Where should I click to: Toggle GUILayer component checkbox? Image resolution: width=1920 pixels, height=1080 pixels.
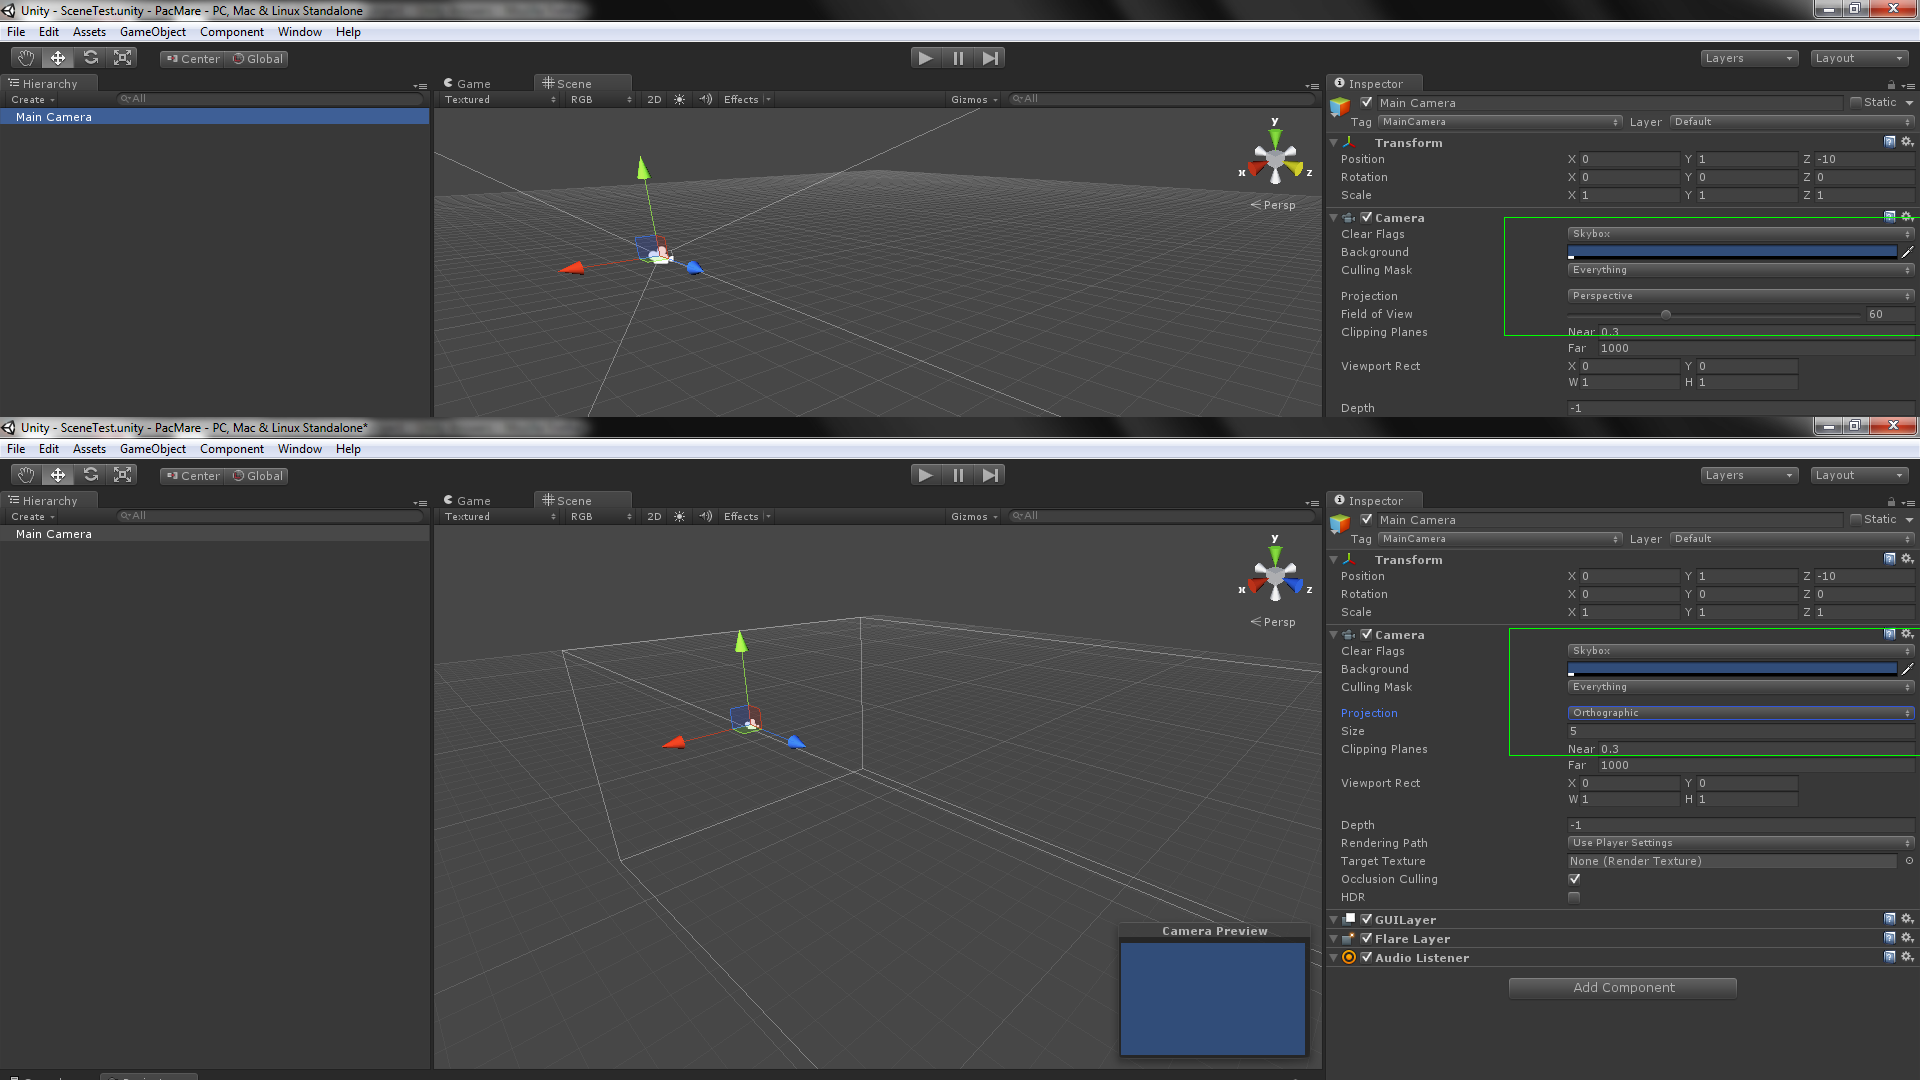(1367, 919)
